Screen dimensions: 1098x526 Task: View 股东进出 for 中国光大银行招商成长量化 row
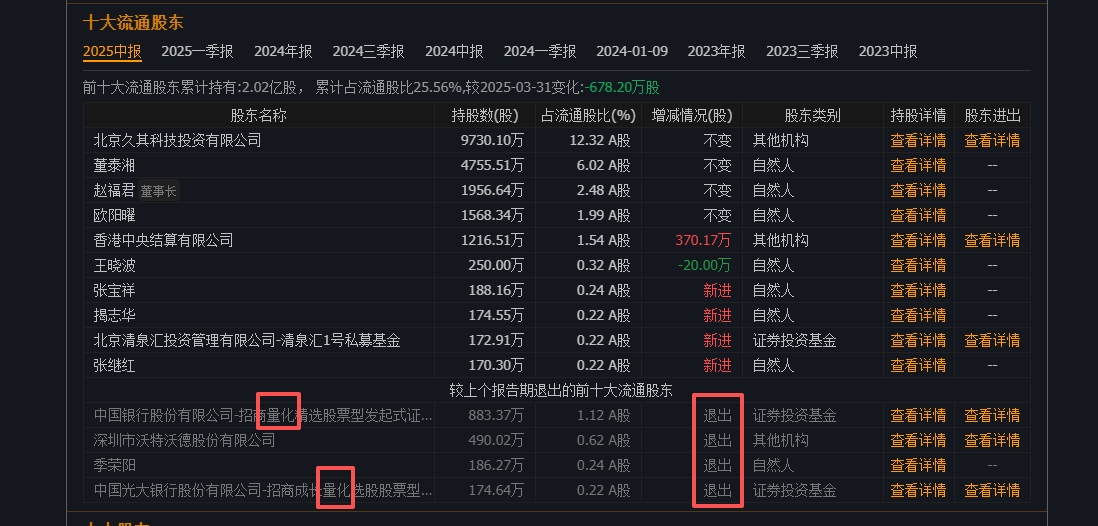click(x=992, y=490)
